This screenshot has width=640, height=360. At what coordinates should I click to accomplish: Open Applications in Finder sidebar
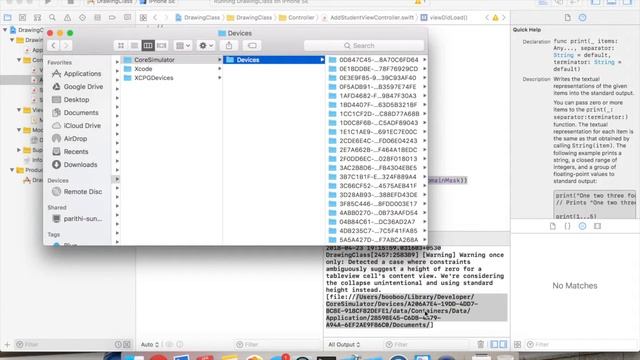[x=77, y=73]
